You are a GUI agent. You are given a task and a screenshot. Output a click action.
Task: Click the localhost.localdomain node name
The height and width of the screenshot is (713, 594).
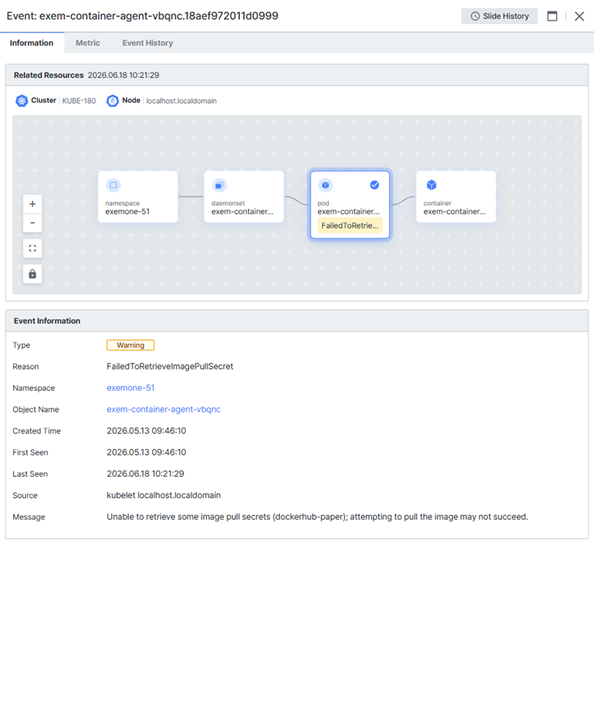point(181,101)
